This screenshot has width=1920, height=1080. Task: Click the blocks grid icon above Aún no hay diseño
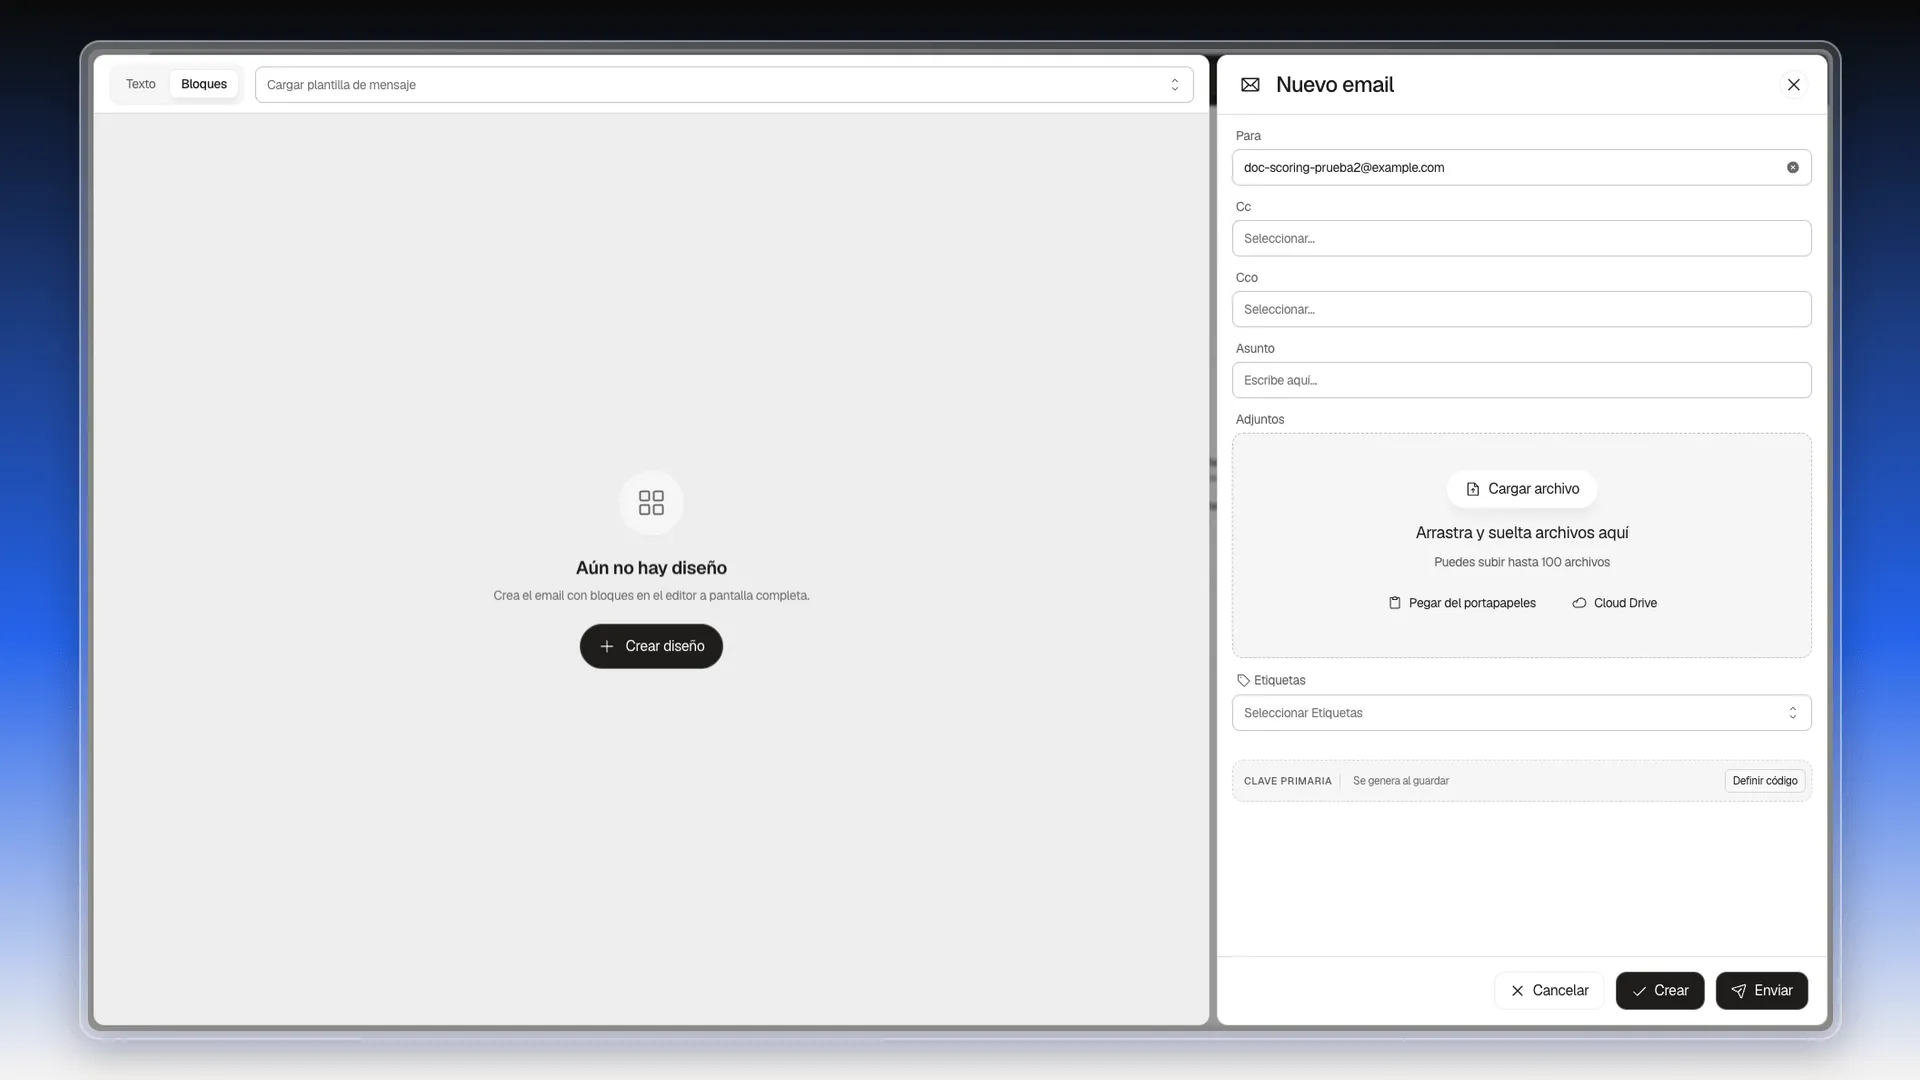coord(651,502)
